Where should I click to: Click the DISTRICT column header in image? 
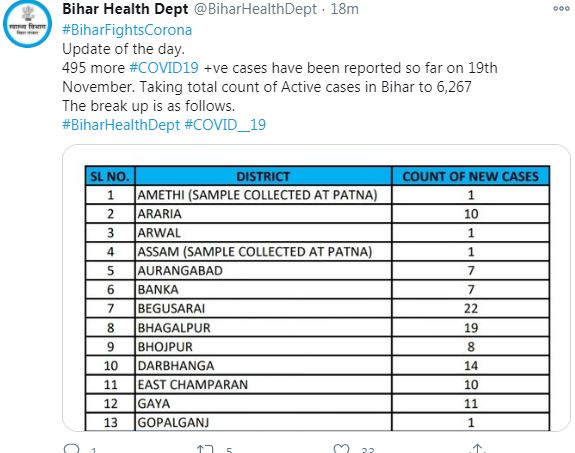pos(263,176)
